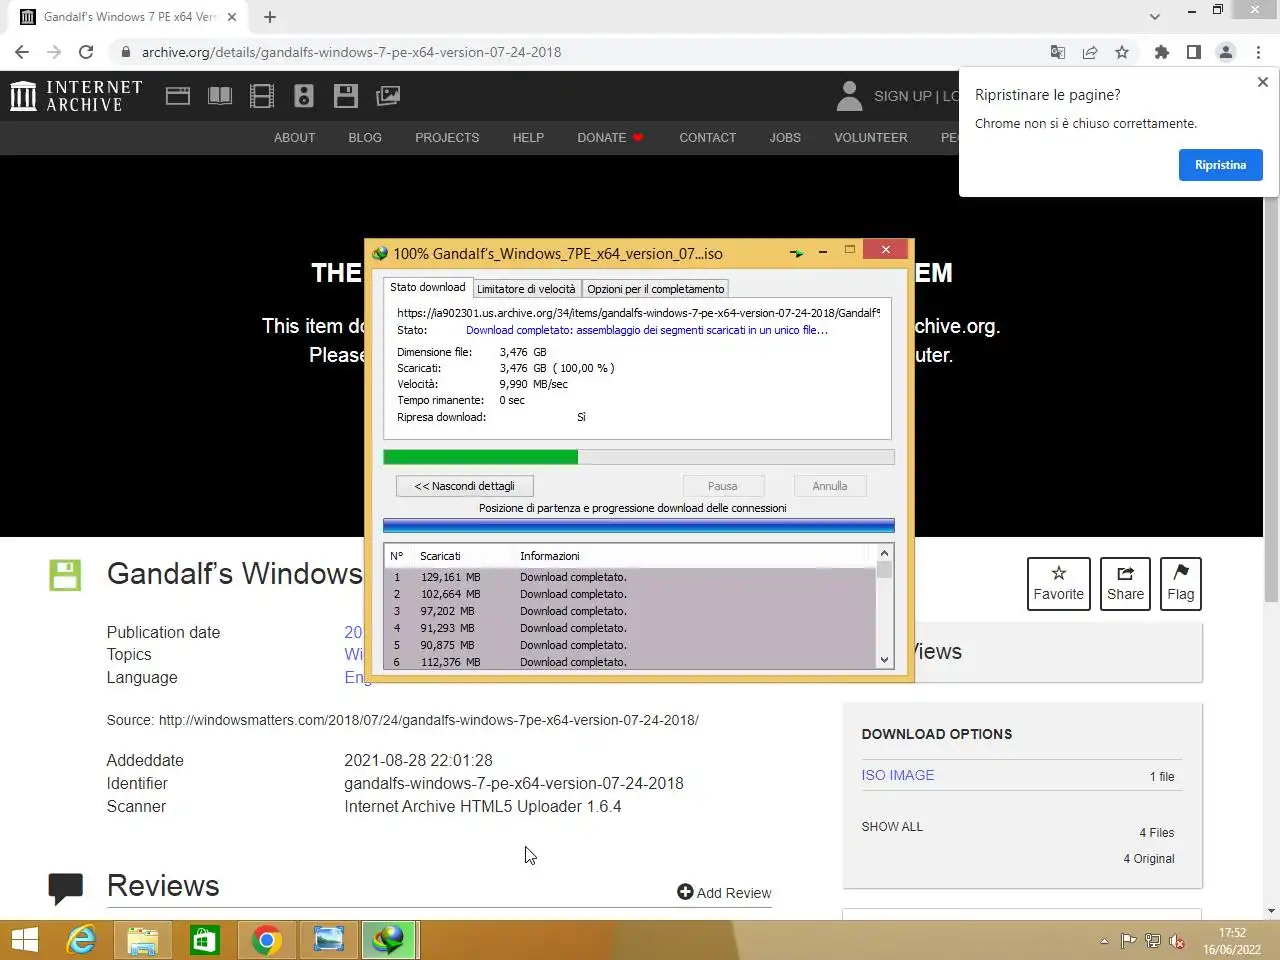Open the Chrome extensions puzzle icon
This screenshot has height=960, width=1280.
tap(1161, 52)
